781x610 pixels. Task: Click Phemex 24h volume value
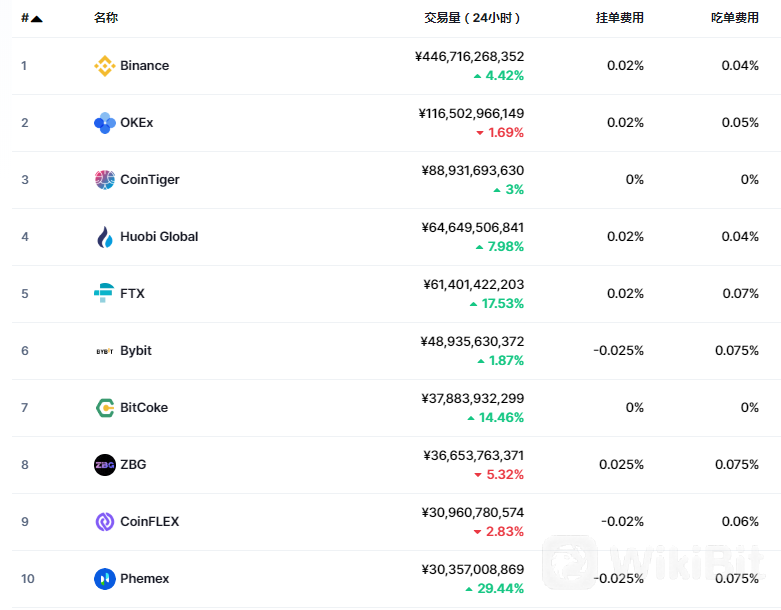(x=472, y=569)
